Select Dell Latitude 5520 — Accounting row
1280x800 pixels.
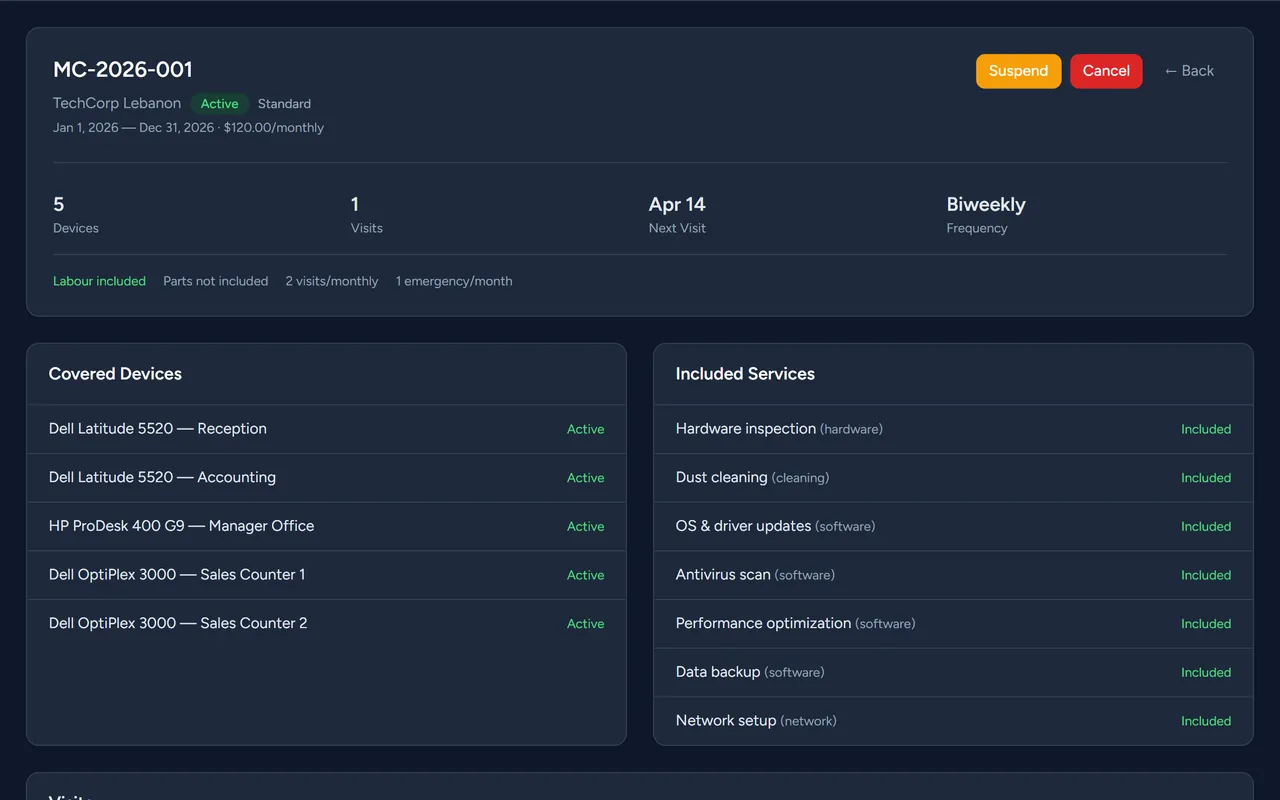326,478
